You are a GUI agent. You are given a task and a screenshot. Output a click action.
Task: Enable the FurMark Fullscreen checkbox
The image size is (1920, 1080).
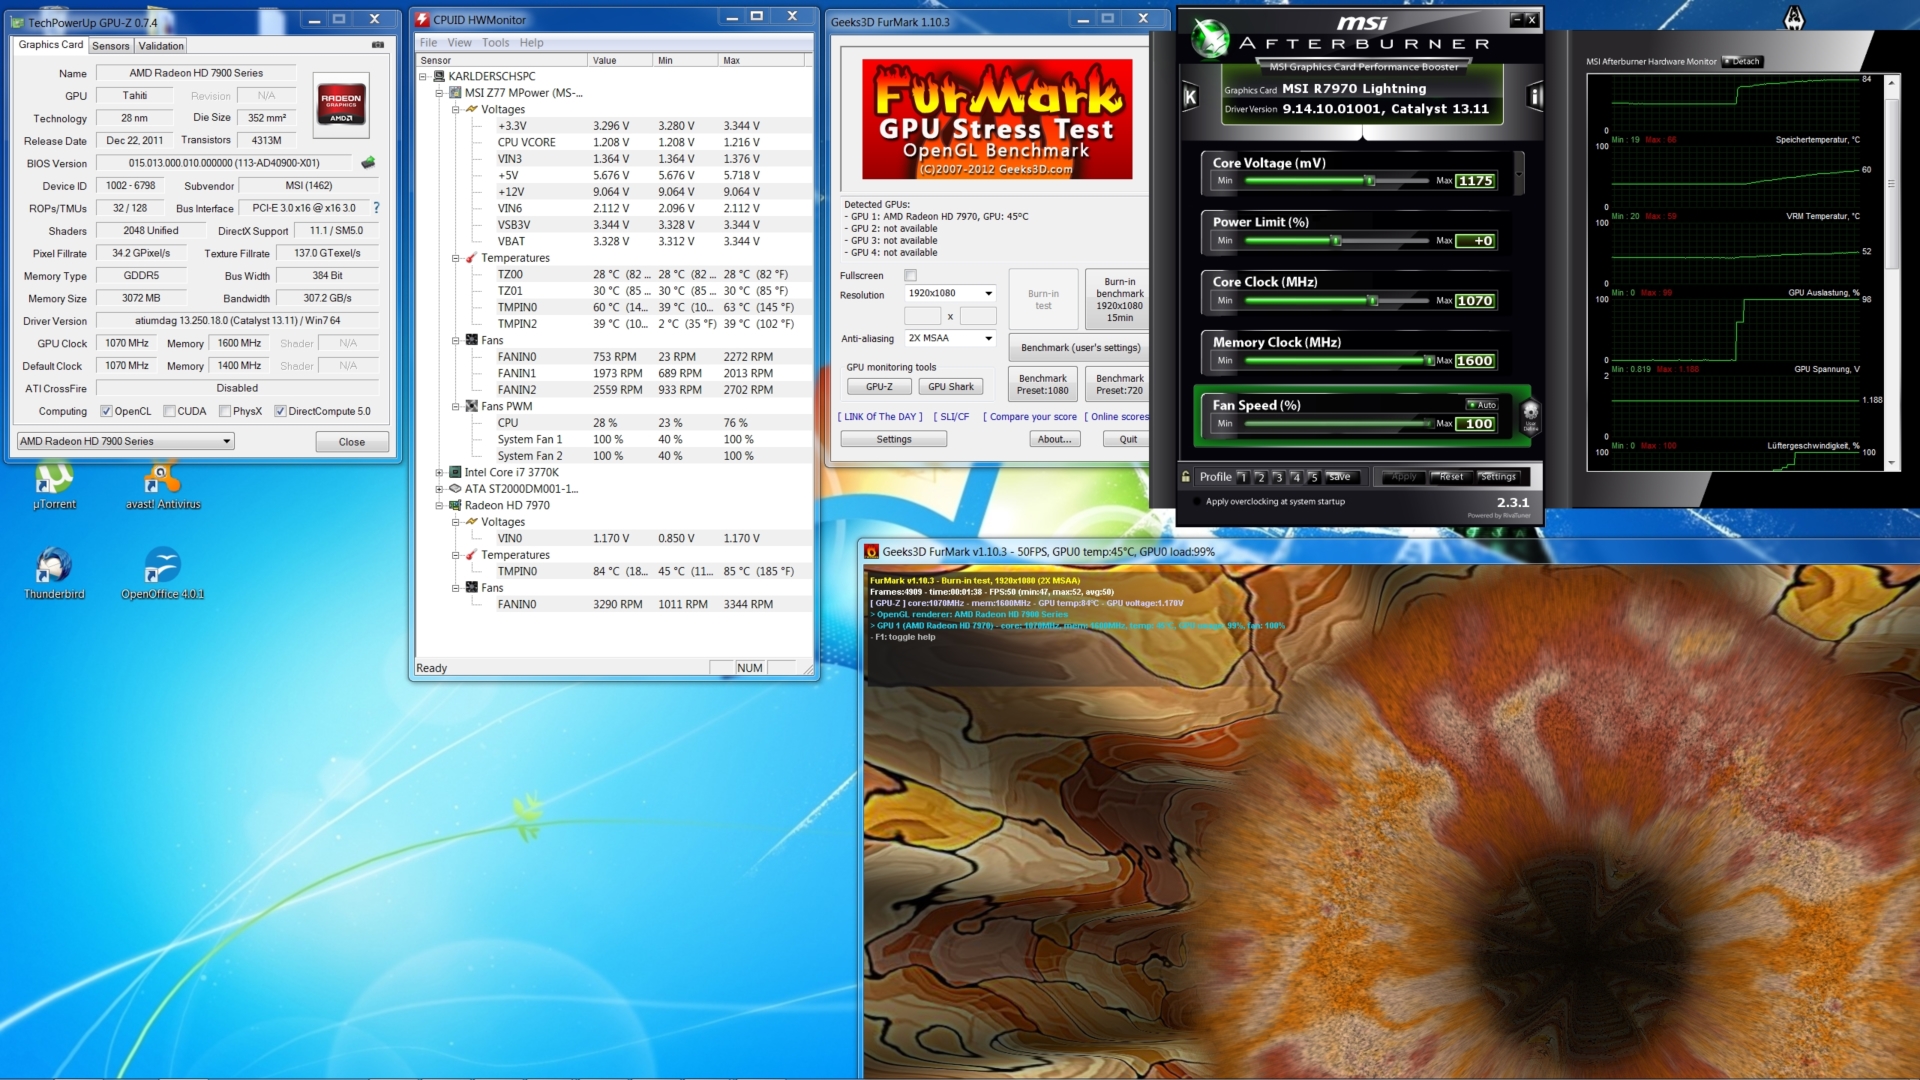click(910, 275)
